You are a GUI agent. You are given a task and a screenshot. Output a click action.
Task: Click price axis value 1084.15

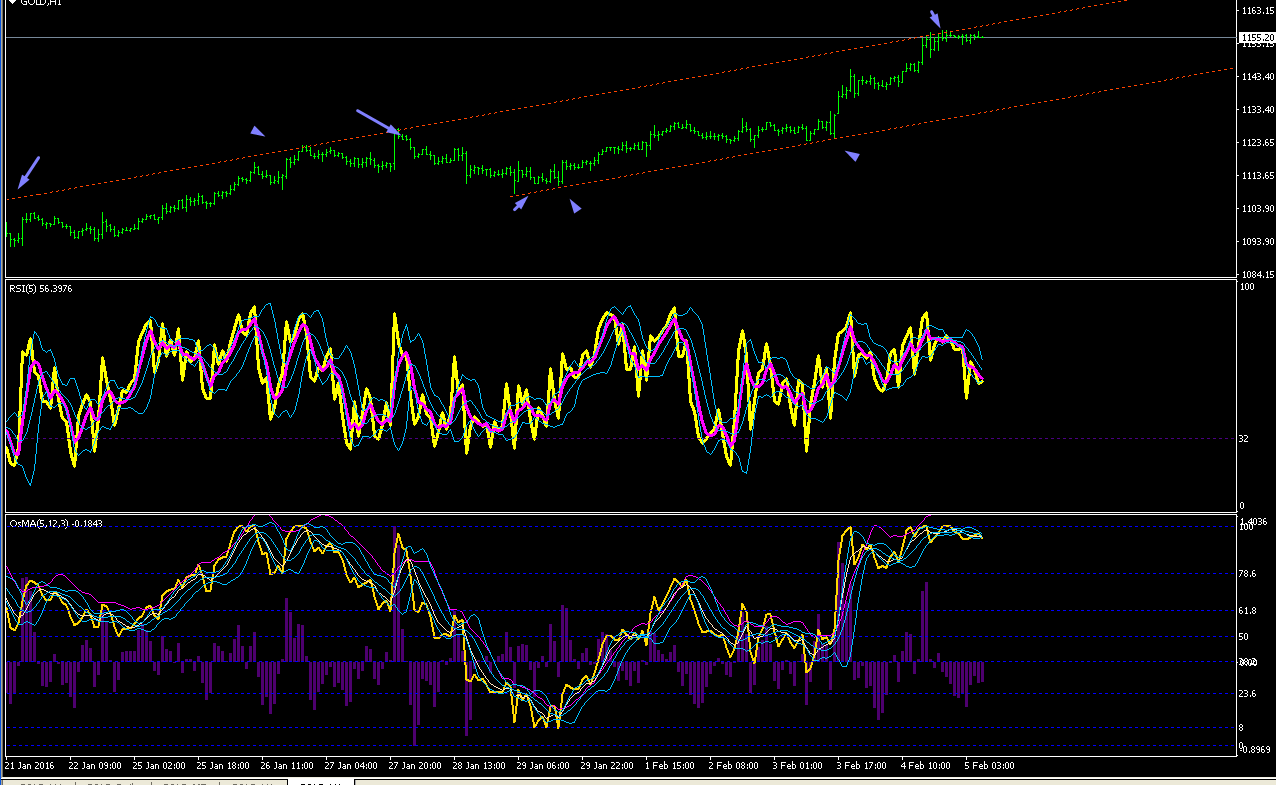pos(1256,274)
